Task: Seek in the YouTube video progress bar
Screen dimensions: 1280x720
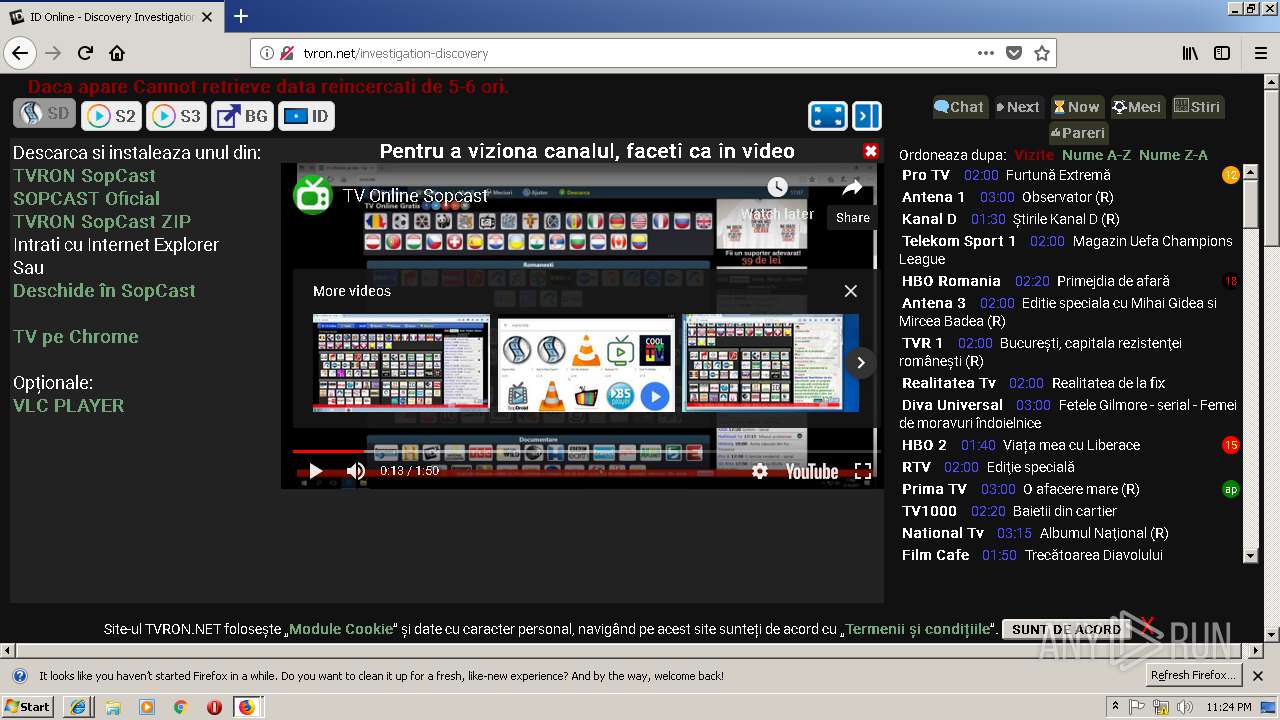Action: pyautogui.click(x=582, y=452)
